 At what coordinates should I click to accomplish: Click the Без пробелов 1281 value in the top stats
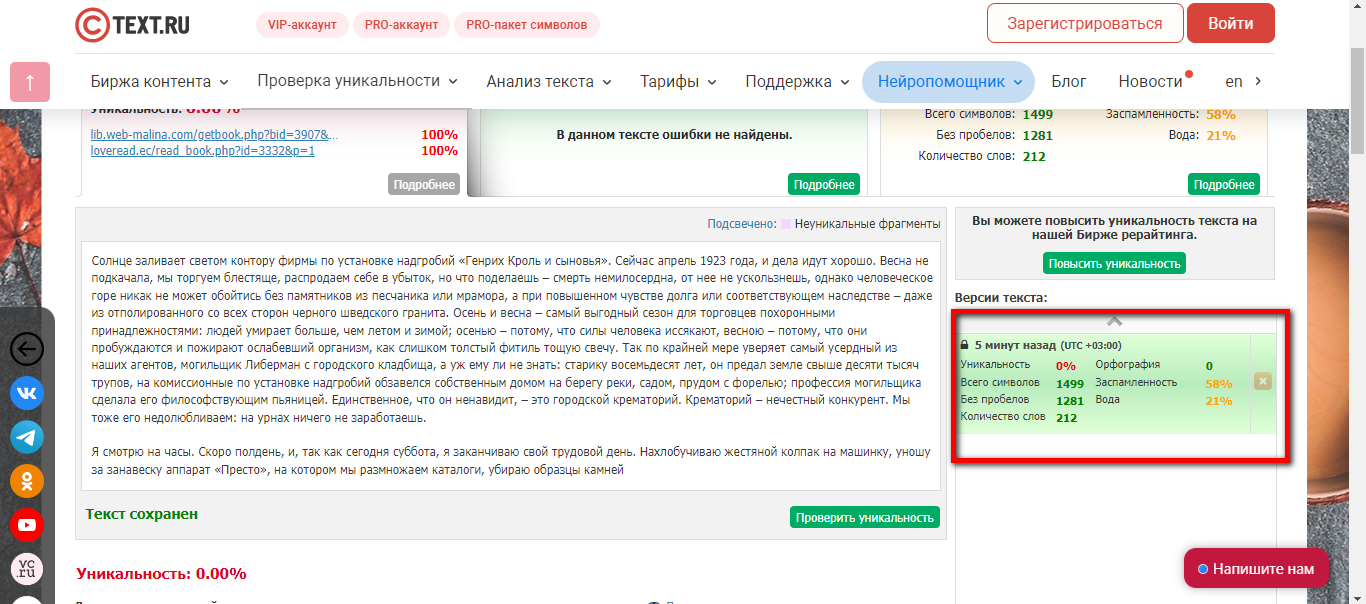(1038, 136)
